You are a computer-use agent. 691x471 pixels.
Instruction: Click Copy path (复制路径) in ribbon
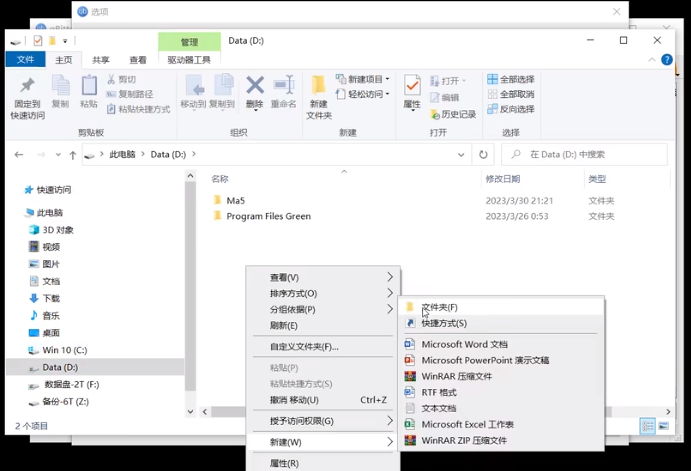130,94
